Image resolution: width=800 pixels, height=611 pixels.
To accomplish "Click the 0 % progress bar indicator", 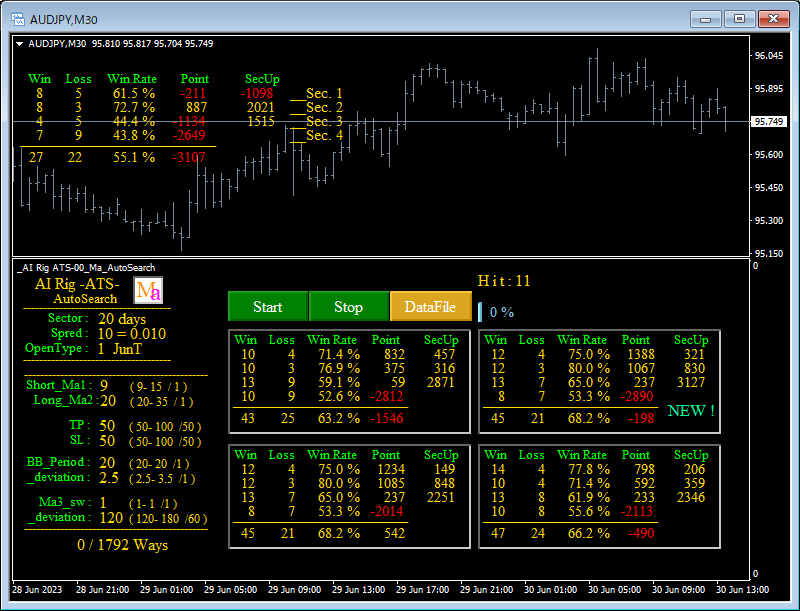I will click(480, 312).
